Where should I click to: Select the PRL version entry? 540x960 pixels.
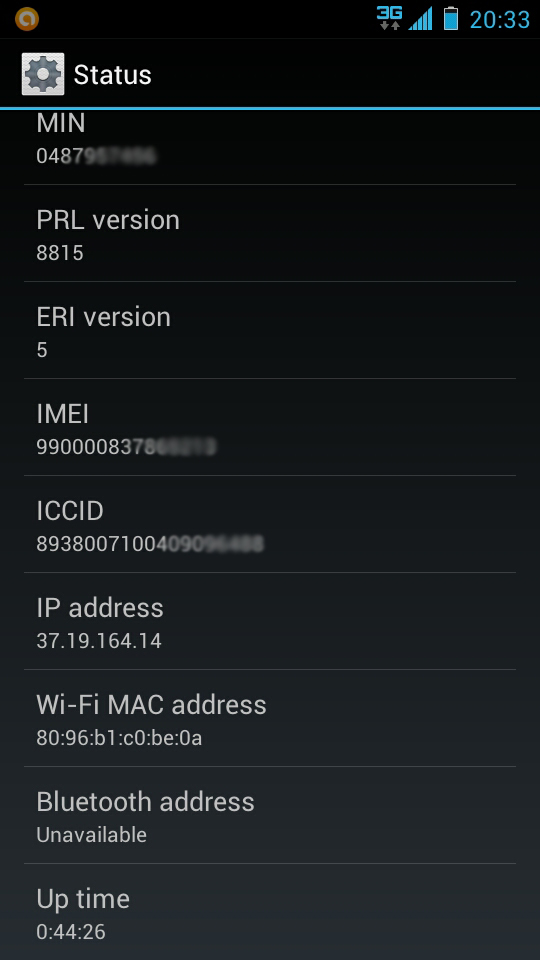point(270,233)
